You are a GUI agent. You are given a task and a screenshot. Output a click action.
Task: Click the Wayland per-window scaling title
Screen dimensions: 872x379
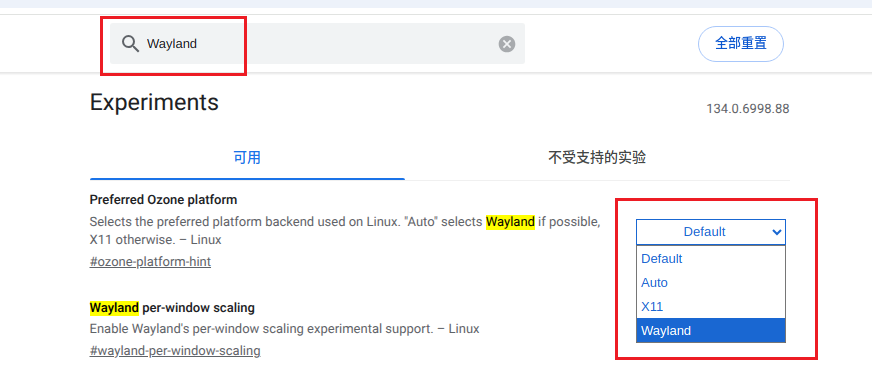point(172,307)
